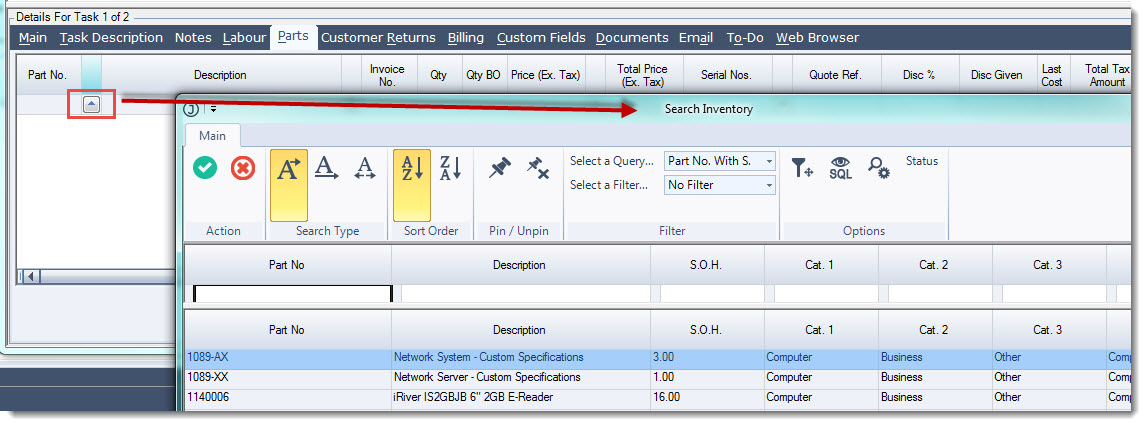Sort results by Description column header

[520, 330]
